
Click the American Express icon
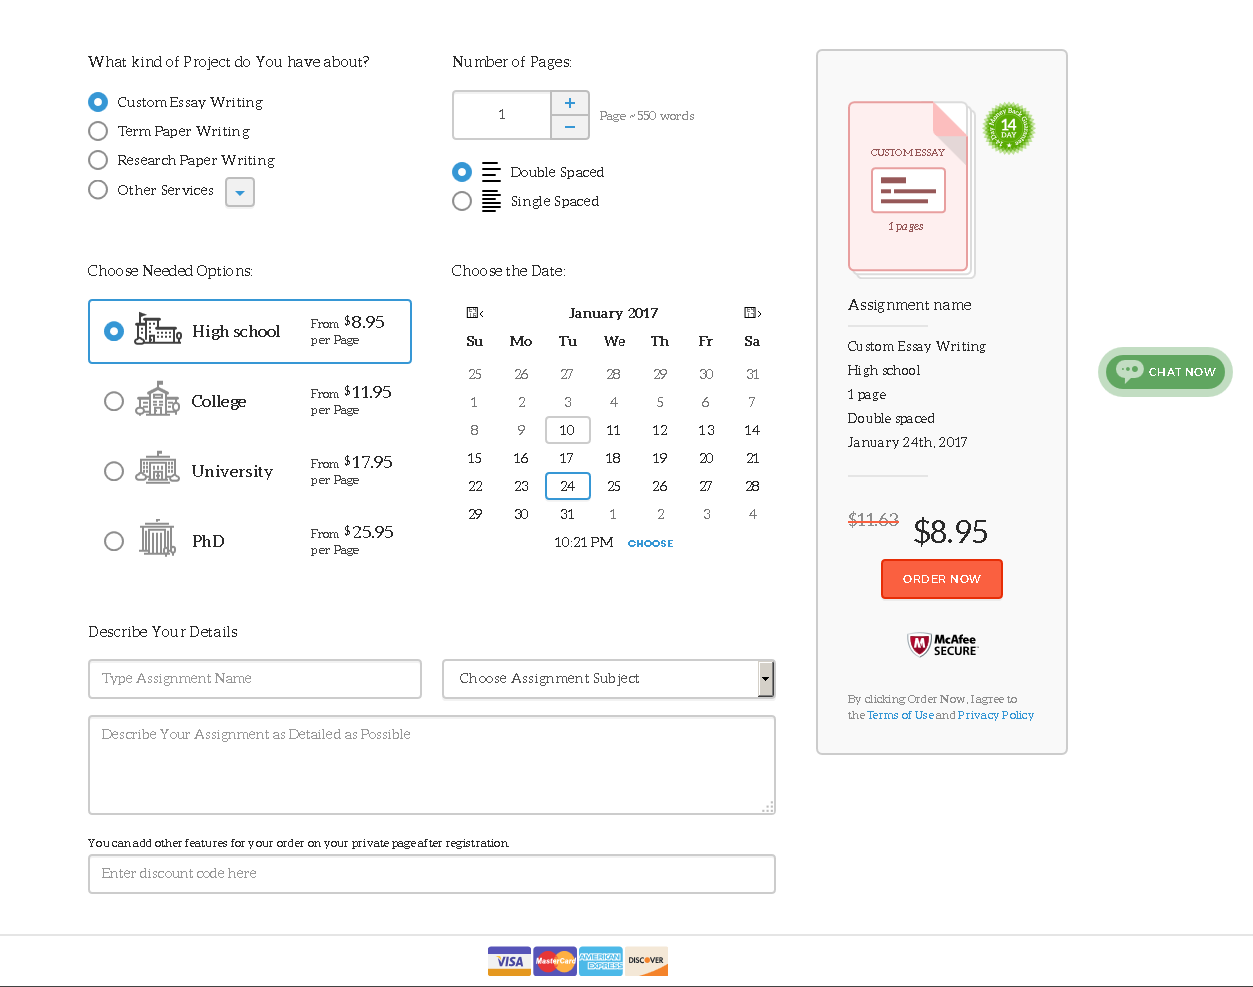[601, 961]
